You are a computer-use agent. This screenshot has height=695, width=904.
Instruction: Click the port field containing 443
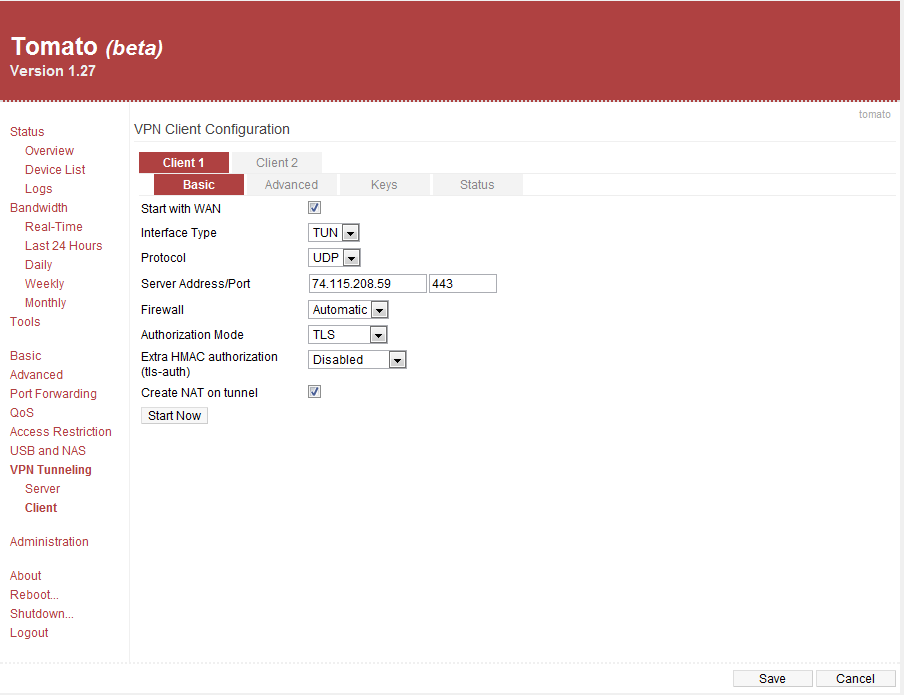(462, 283)
